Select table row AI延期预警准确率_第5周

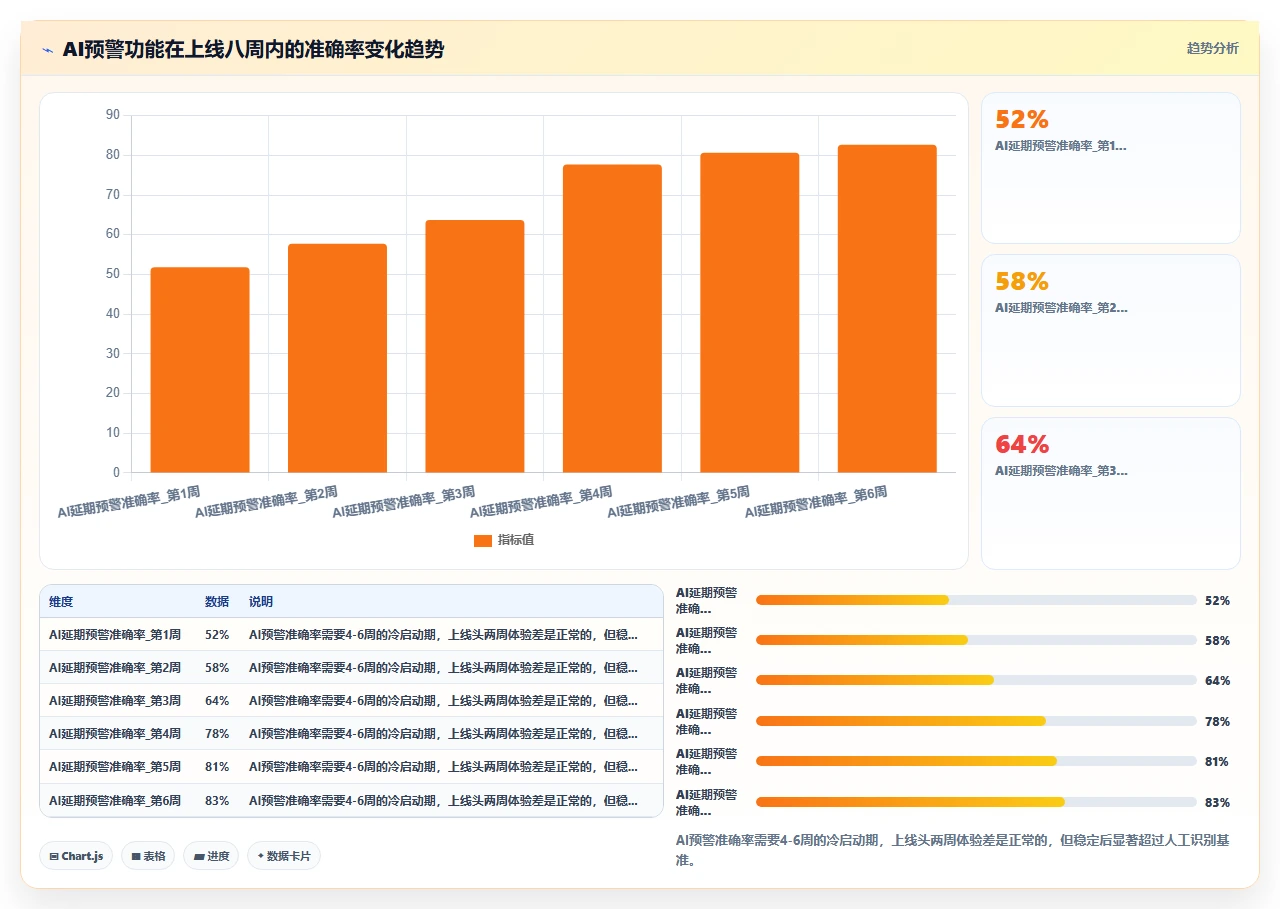click(351, 767)
